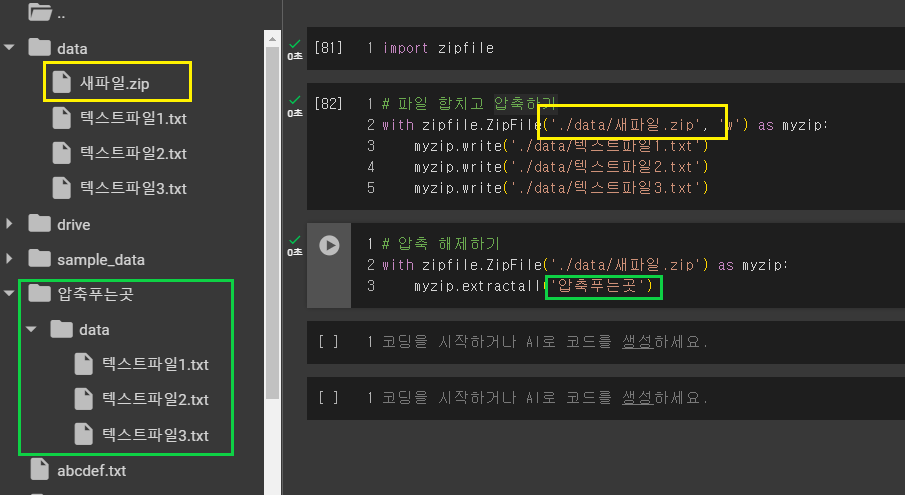Select the 압축푸는곳 folder label
This screenshot has height=495, width=905.
[95, 294]
